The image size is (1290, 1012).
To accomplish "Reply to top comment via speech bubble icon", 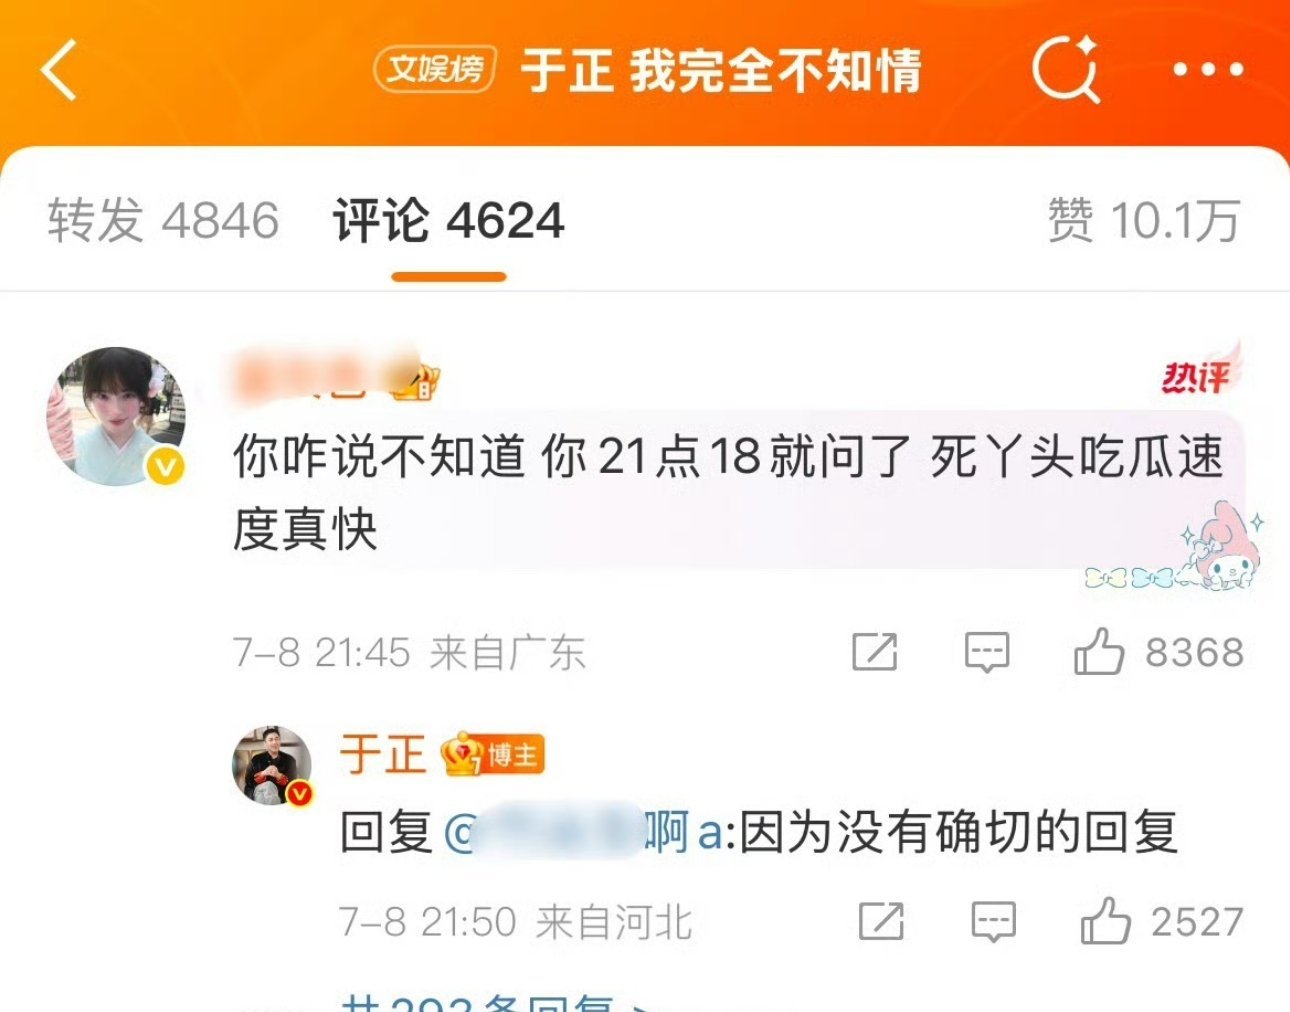I will pyautogui.click(x=986, y=653).
